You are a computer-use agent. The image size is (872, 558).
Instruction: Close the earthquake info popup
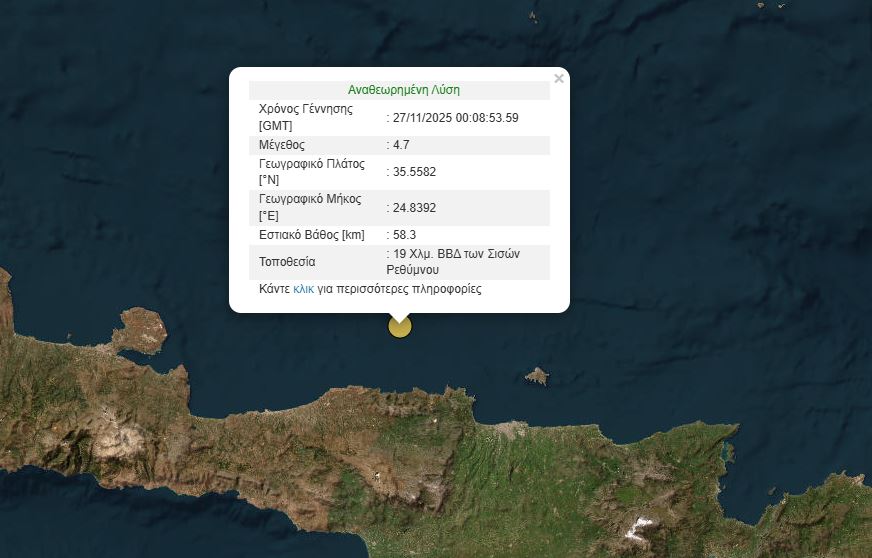pyautogui.click(x=559, y=79)
